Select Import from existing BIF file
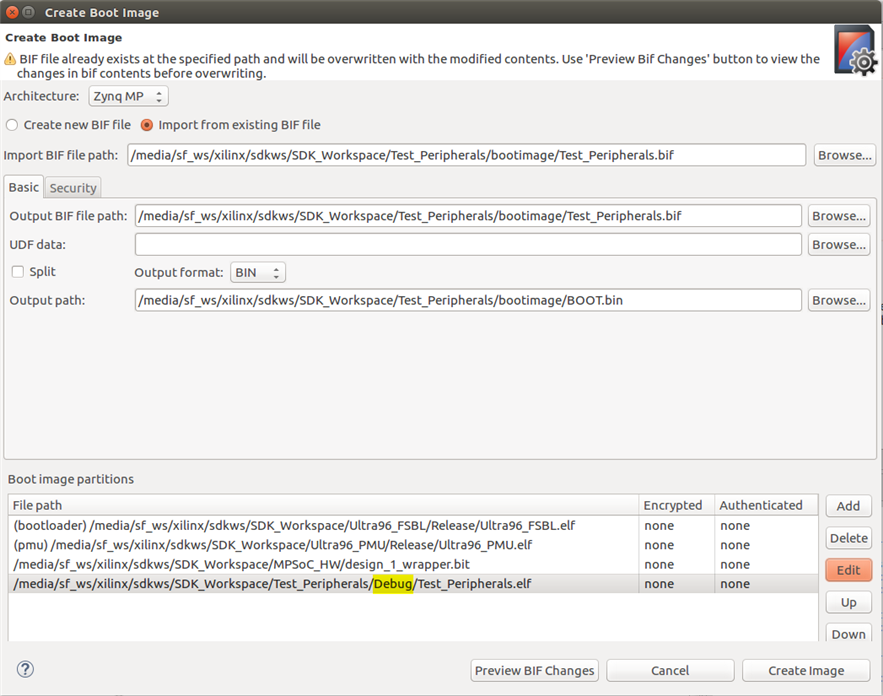The width and height of the screenshot is (883, 696). [147, 125]
